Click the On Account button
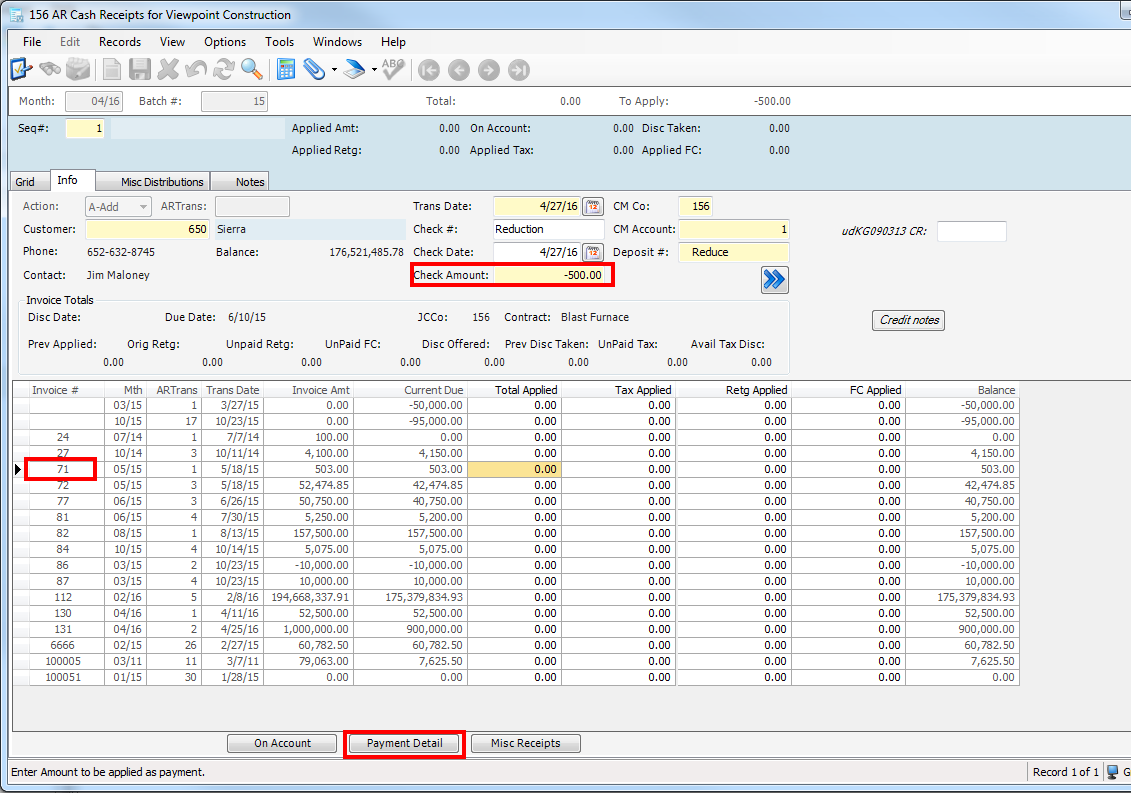Screen dimensions: 1131x793 coord(282,743)
